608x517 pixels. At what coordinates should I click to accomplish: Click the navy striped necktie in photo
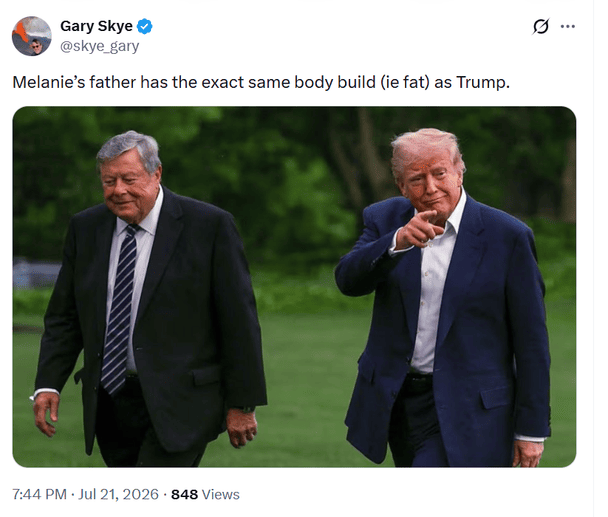tap(119, 308)
